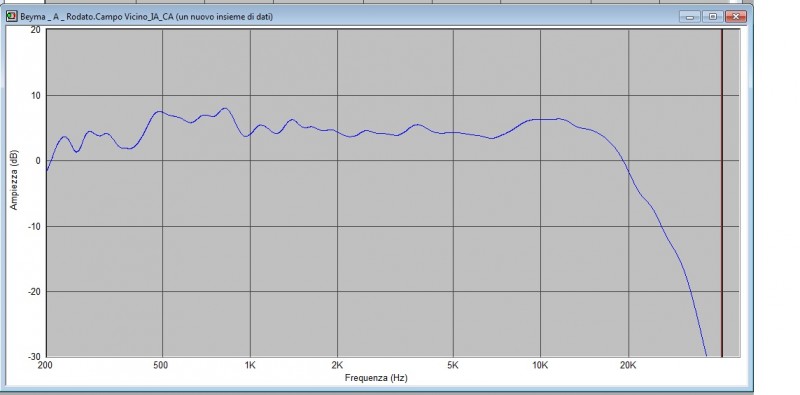Click the blue curve peak near 800 Hz
800x395 pixels.
[224, 108]
